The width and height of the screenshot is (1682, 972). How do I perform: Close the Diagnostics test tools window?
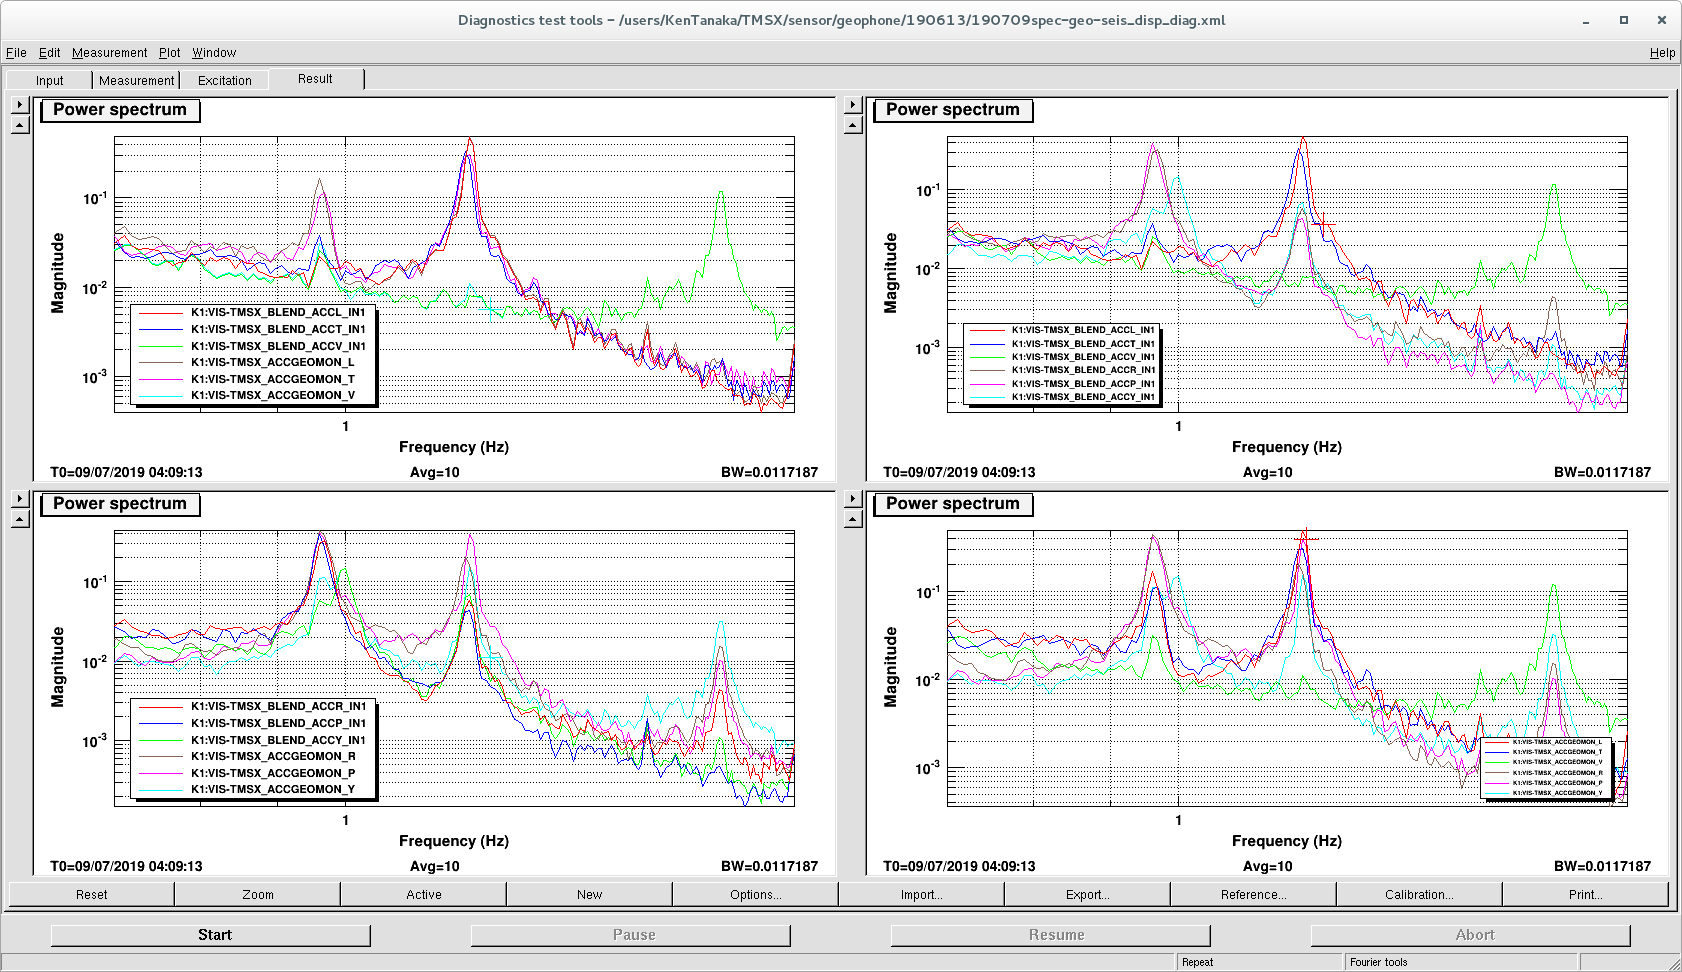(1662, 21)
